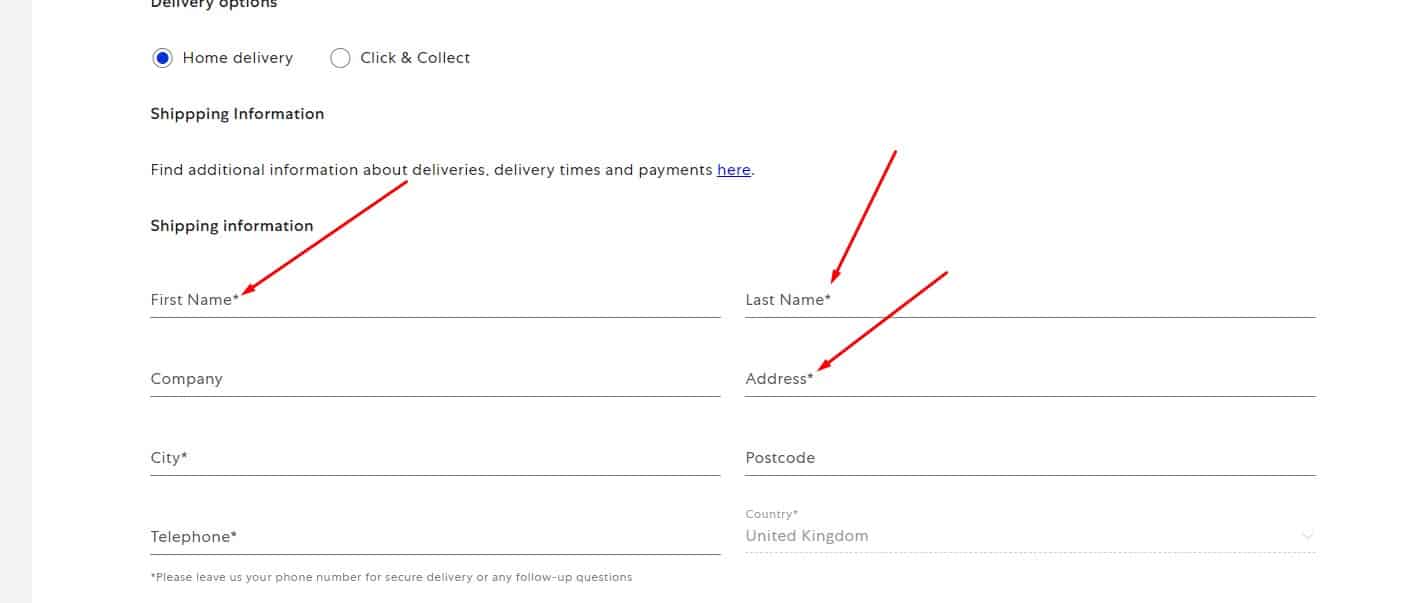The width and height of the screenshot is (1420, 603).
Task: Click the City input field
Action: pos(435,458)
